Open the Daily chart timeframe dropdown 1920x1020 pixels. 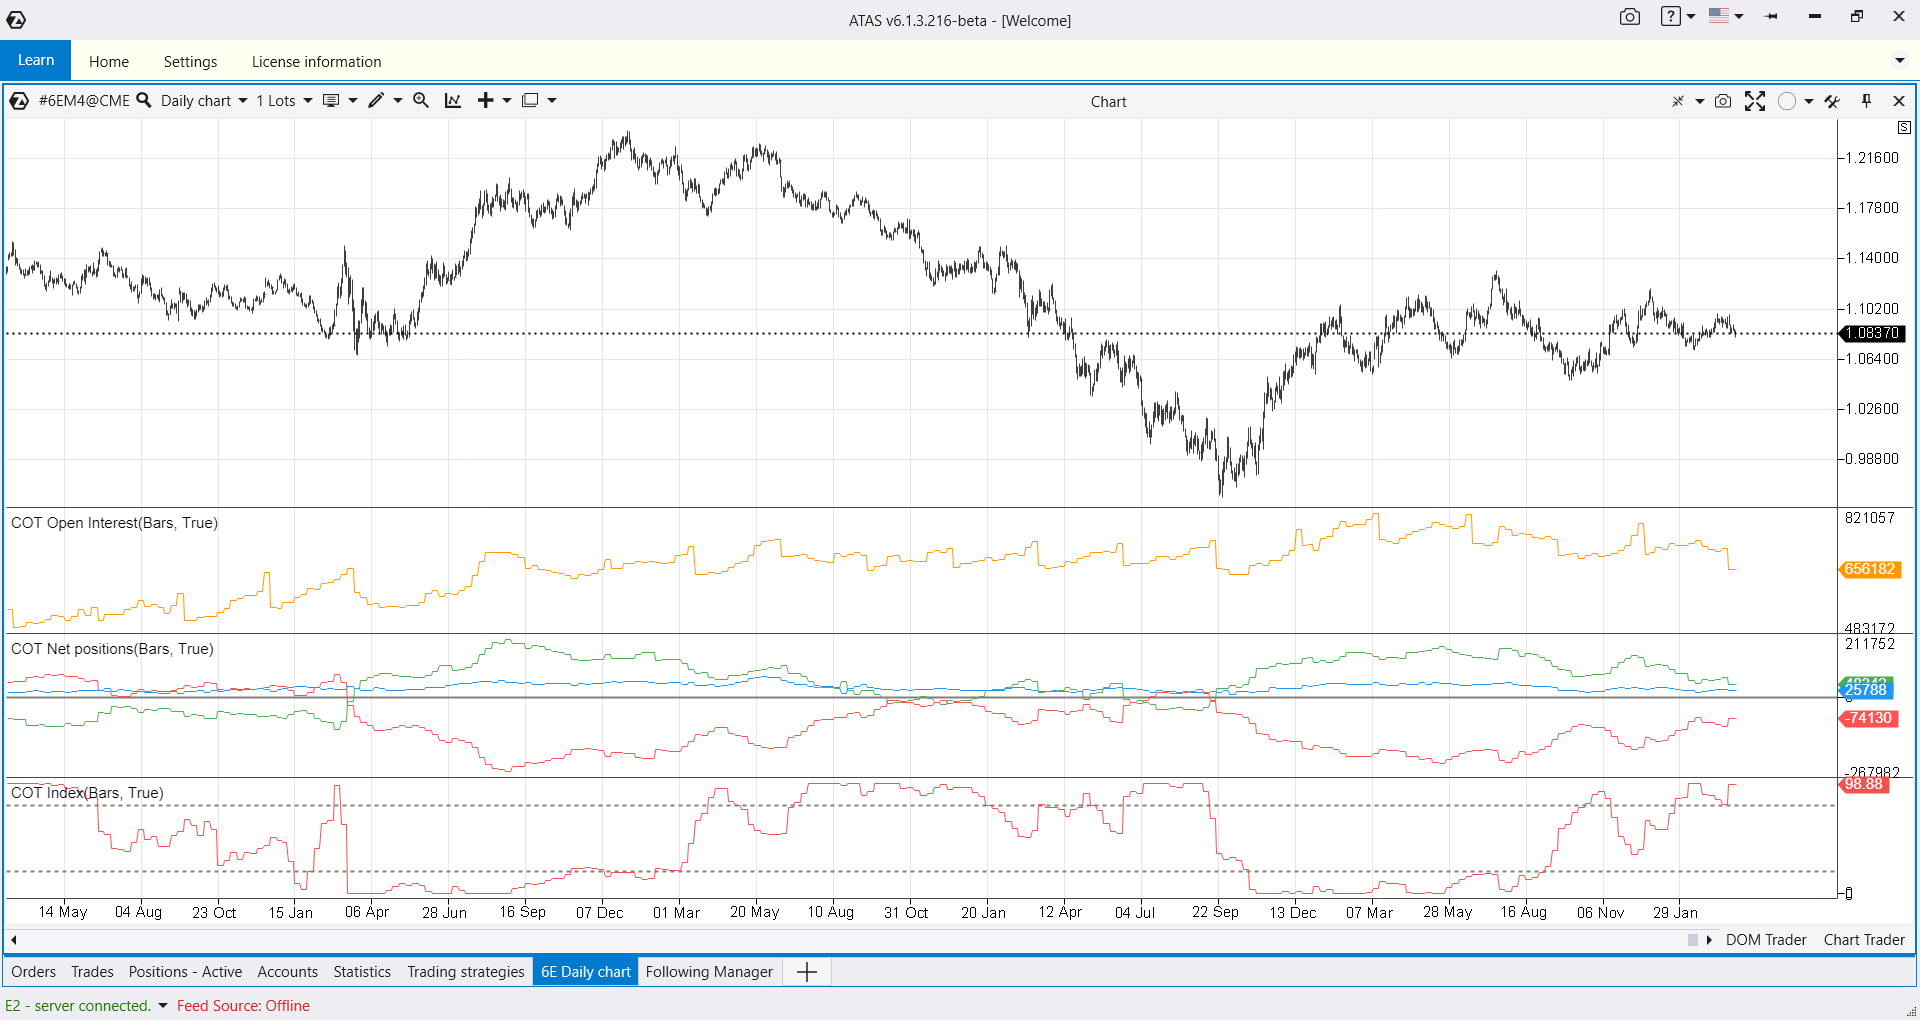click(x=204, y=100)
